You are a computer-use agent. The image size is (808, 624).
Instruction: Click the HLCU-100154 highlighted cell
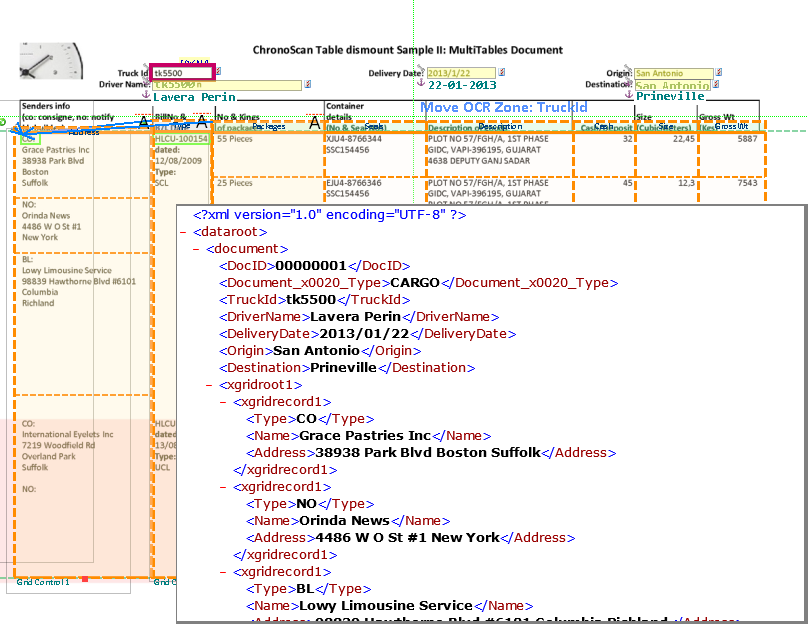(x=181, y=139)
